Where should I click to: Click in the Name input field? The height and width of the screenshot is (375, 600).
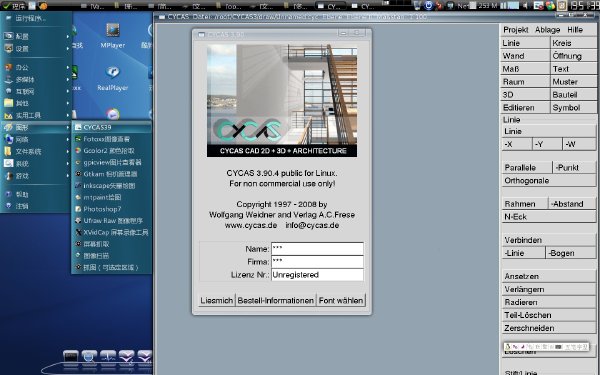317,249
